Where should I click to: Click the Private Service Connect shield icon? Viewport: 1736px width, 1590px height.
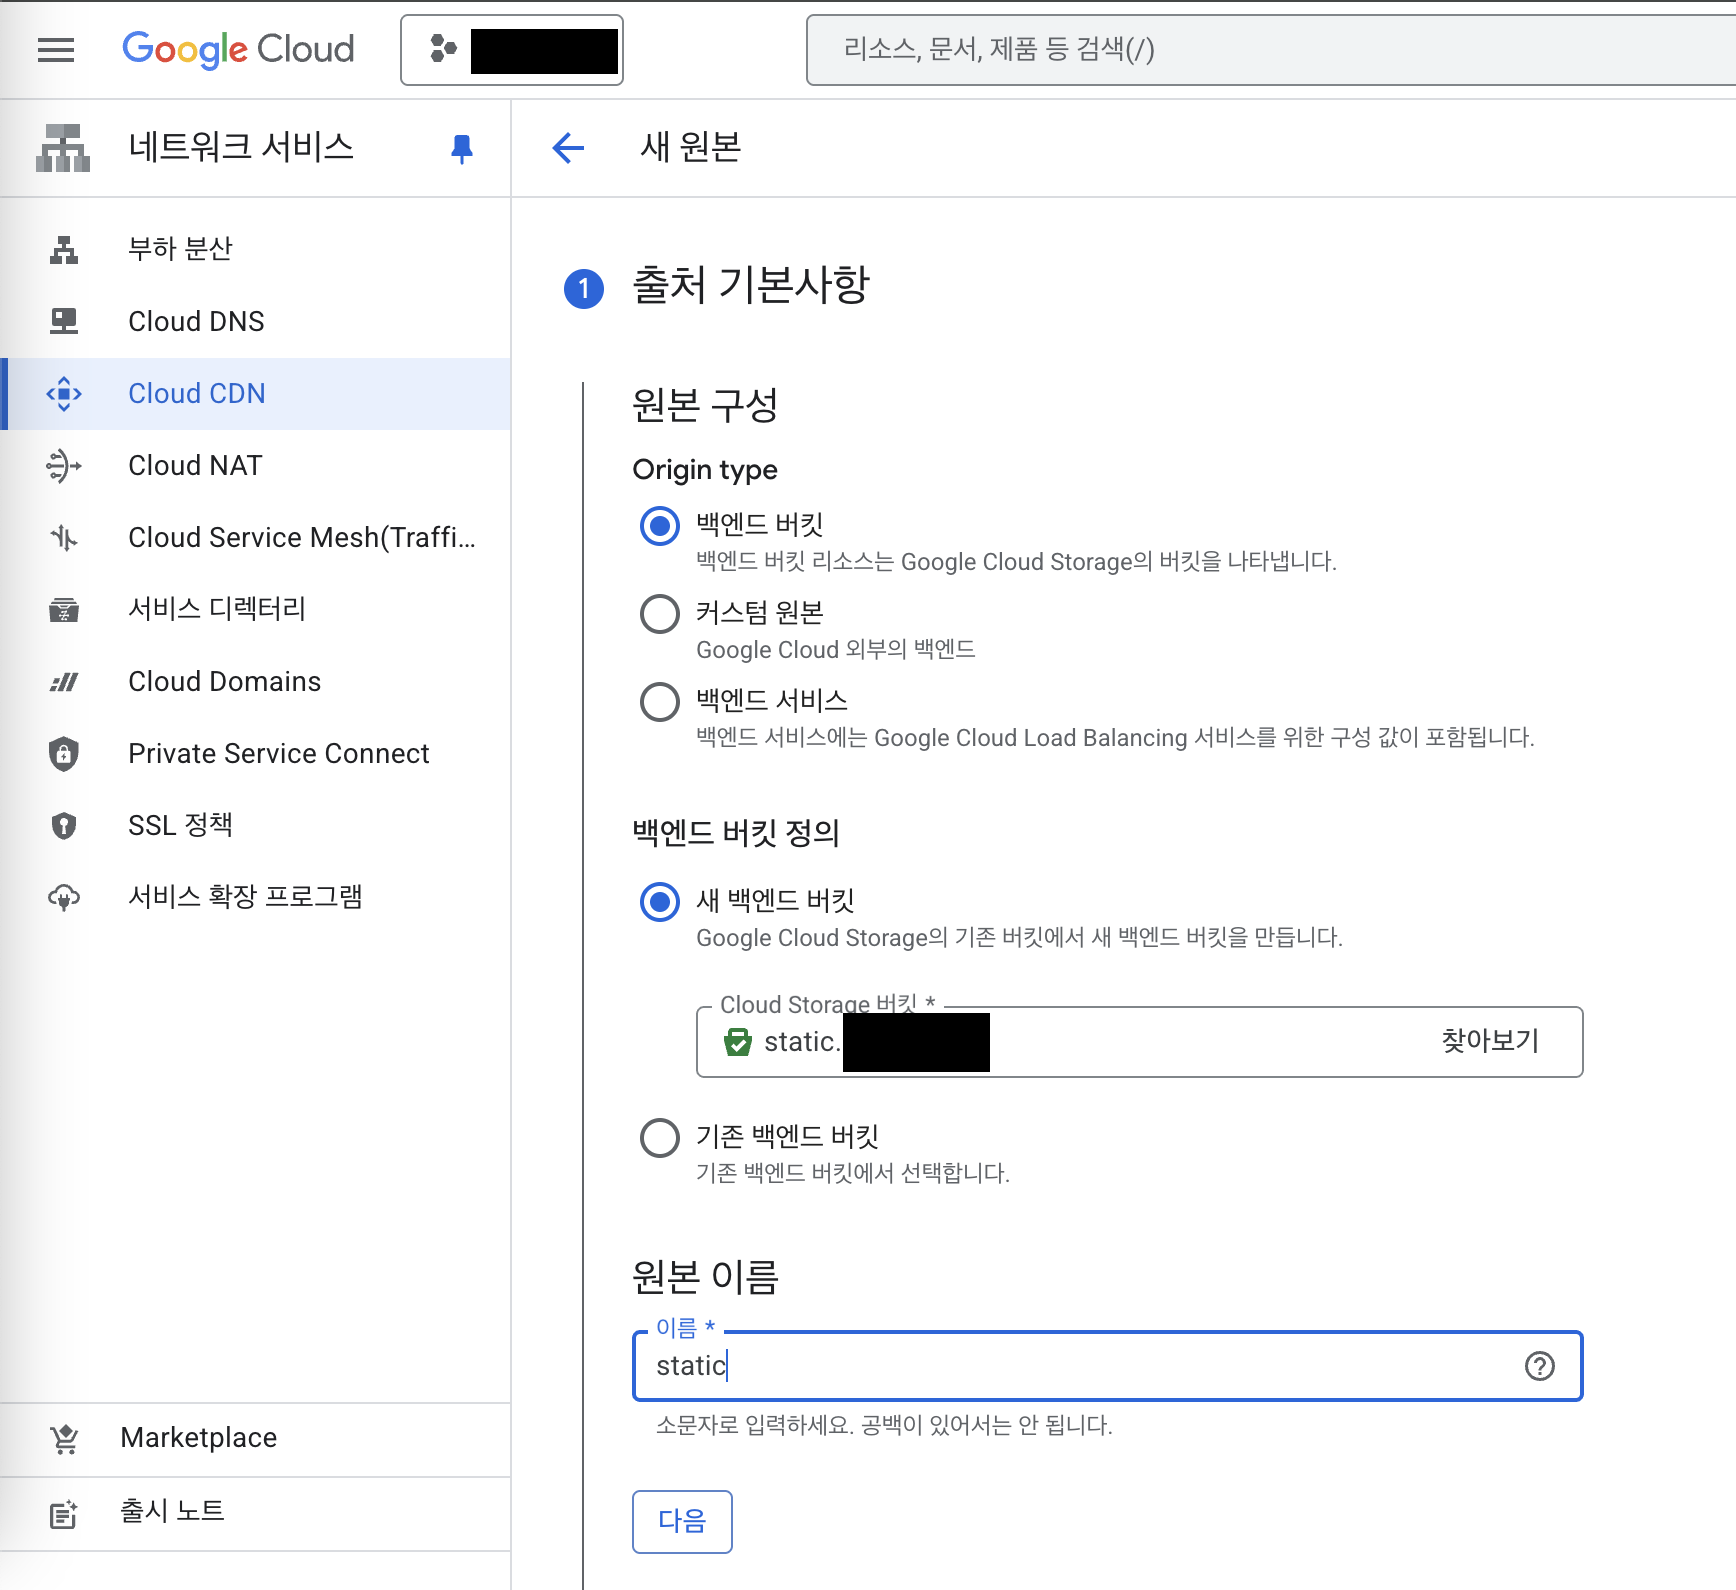[64, 754]
